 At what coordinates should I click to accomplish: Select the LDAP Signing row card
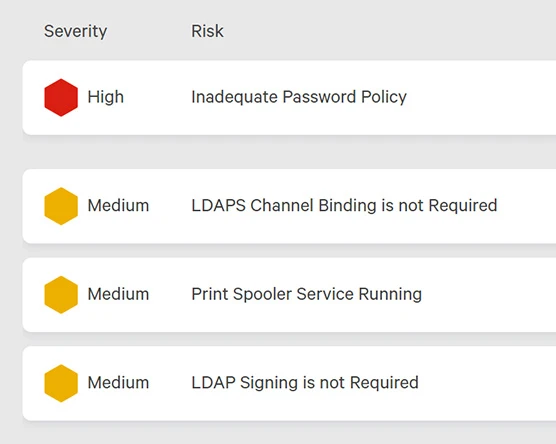pos(289,383)
